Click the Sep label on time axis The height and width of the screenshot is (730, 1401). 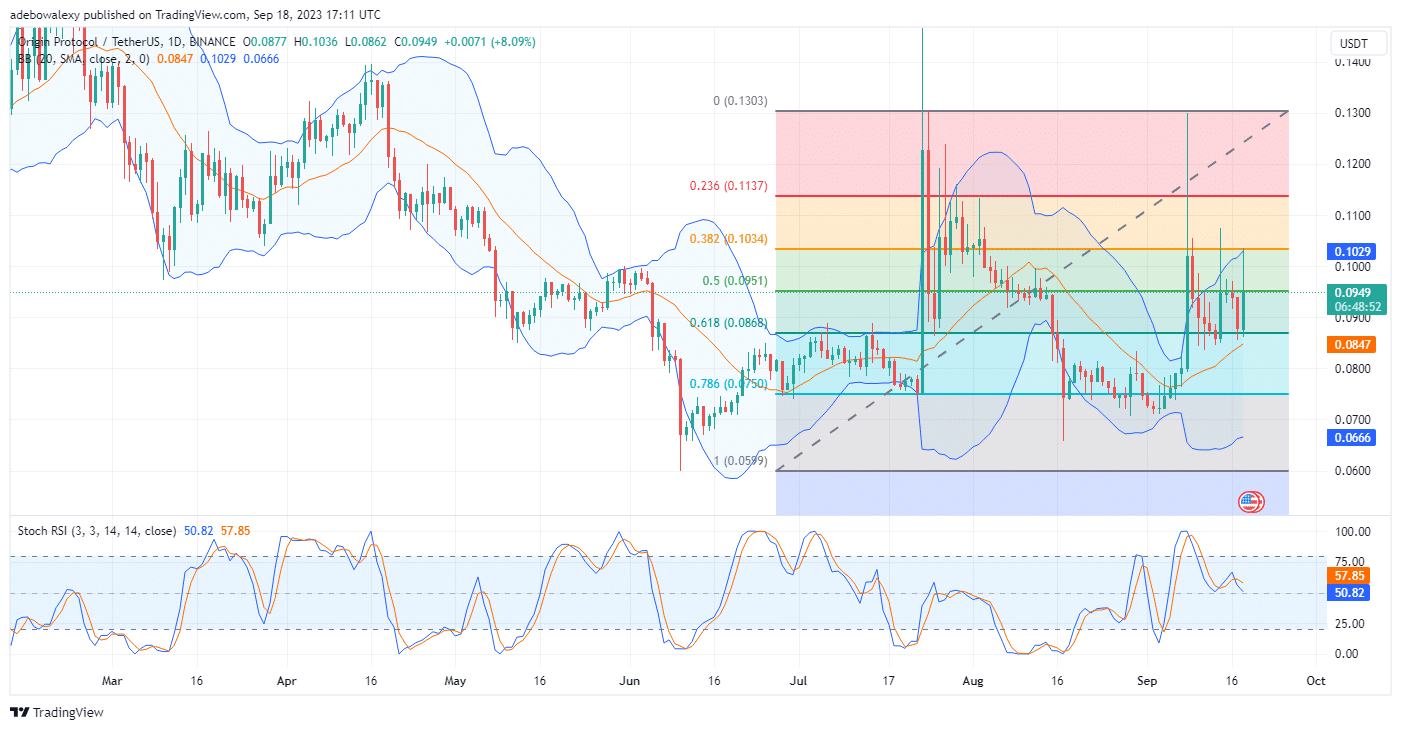[1148, 680]
